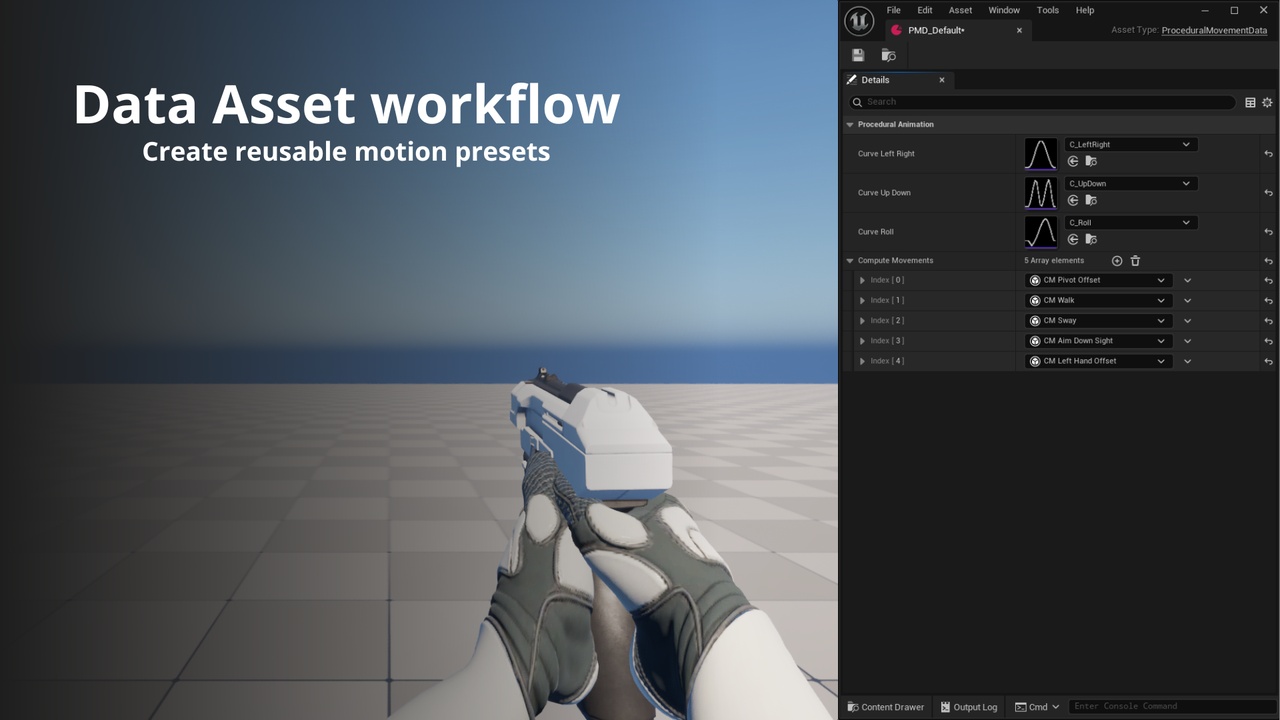Viewport: 1280px width, 720px height.
Task: Browse to C_LeftRight in Content Browser
Action: click(x=1091, y=161)
